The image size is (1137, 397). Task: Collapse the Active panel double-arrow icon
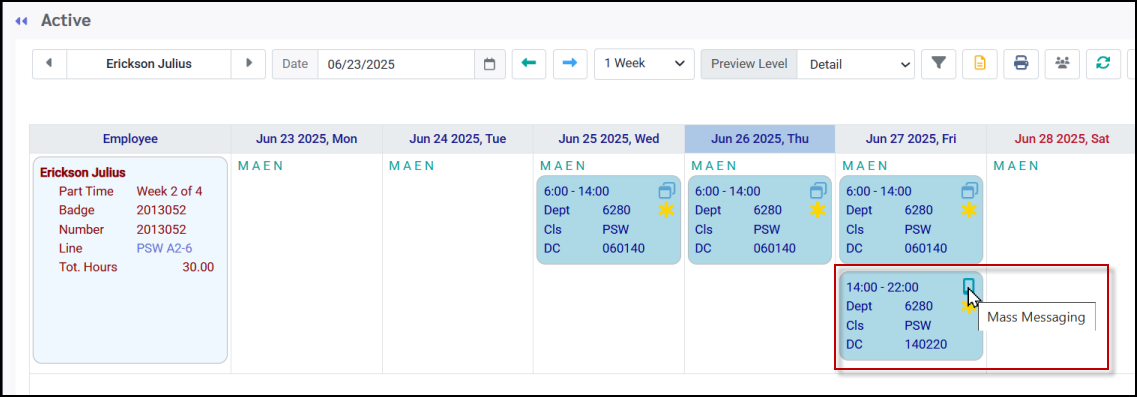point(22,21)
